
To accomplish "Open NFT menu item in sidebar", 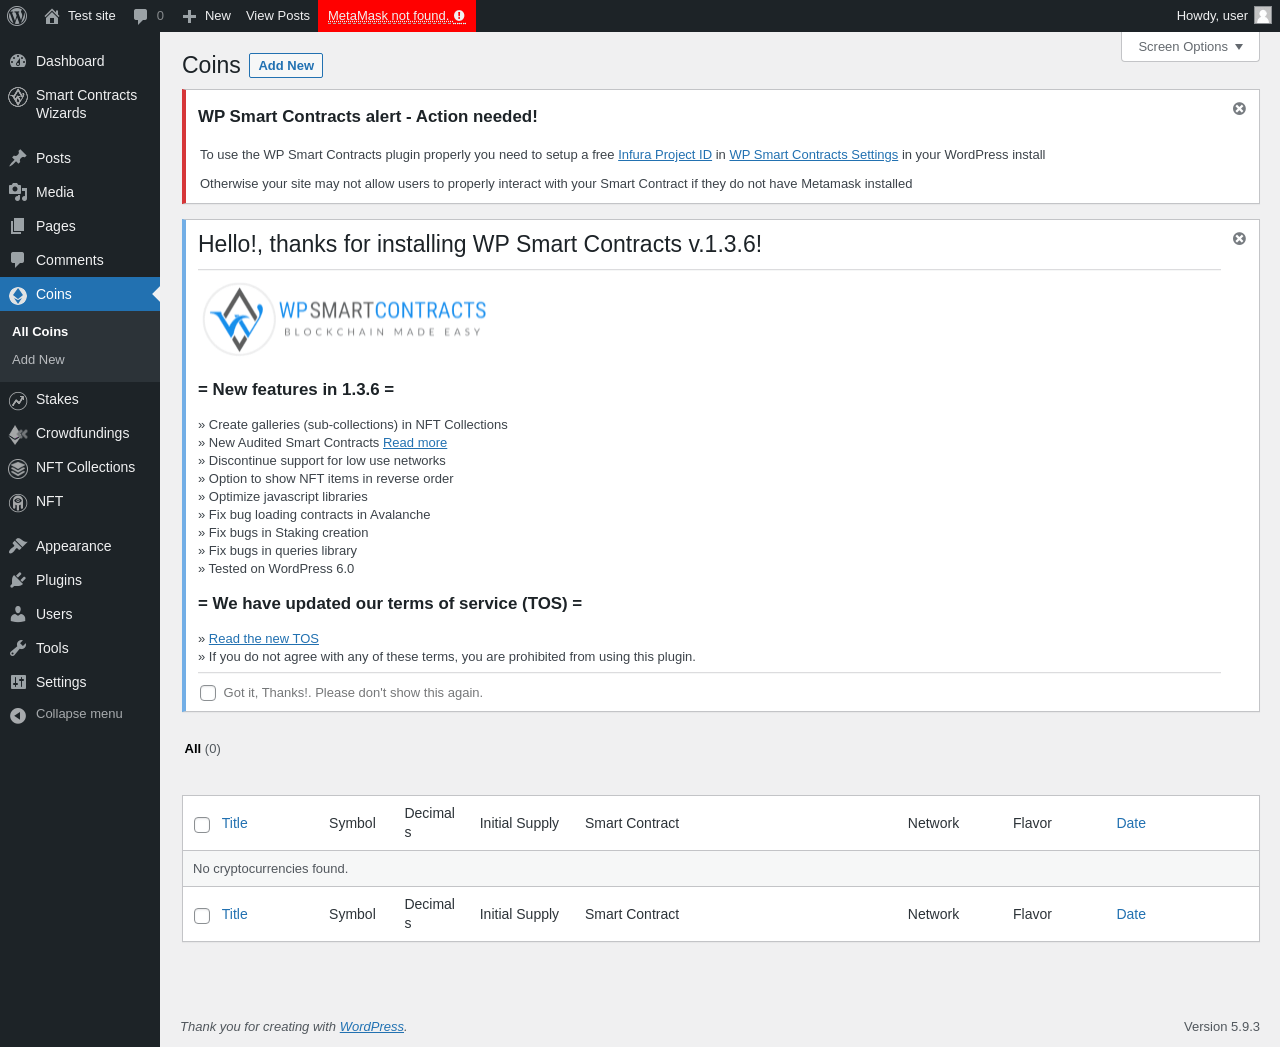I will [80, 501].
